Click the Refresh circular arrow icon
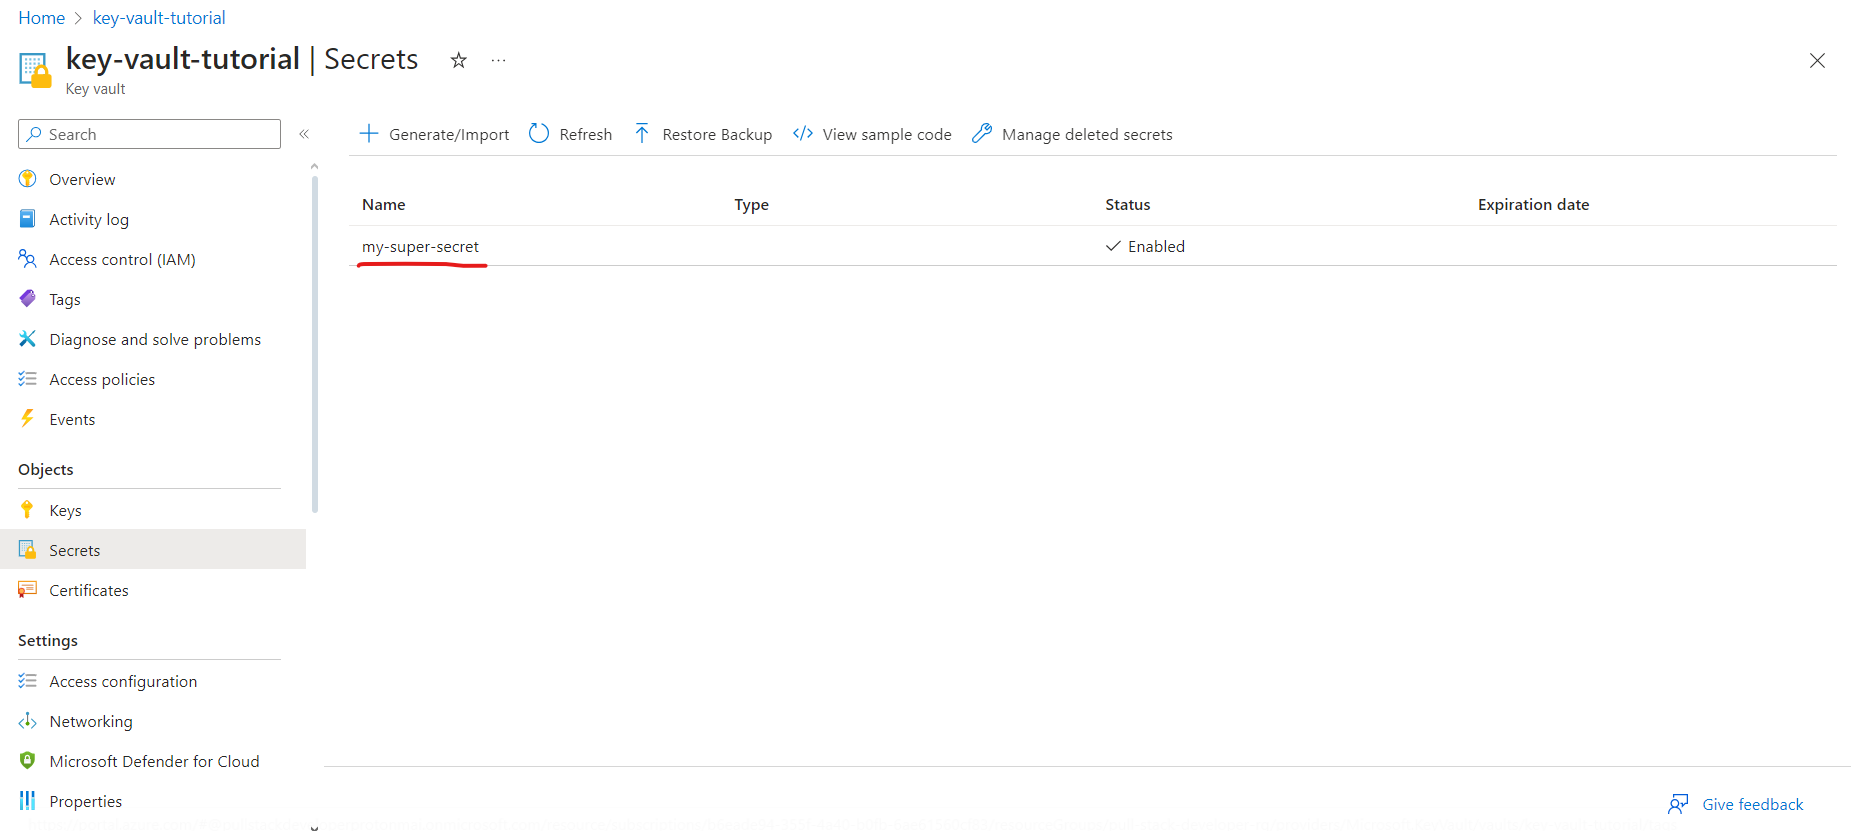Image resolution: width=1851 pixels, height=831 pixels. [x=539, y=133]
